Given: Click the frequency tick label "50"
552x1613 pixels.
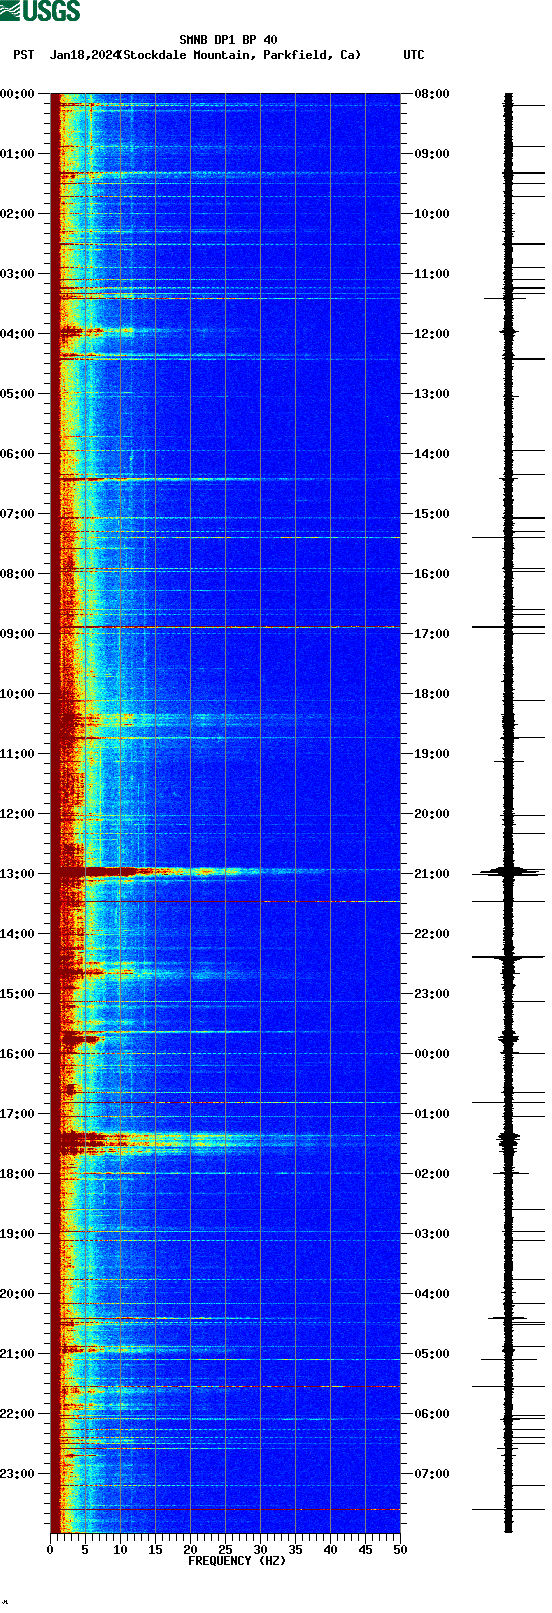Looking at the screenshot, I should (x=400, y=1550).
